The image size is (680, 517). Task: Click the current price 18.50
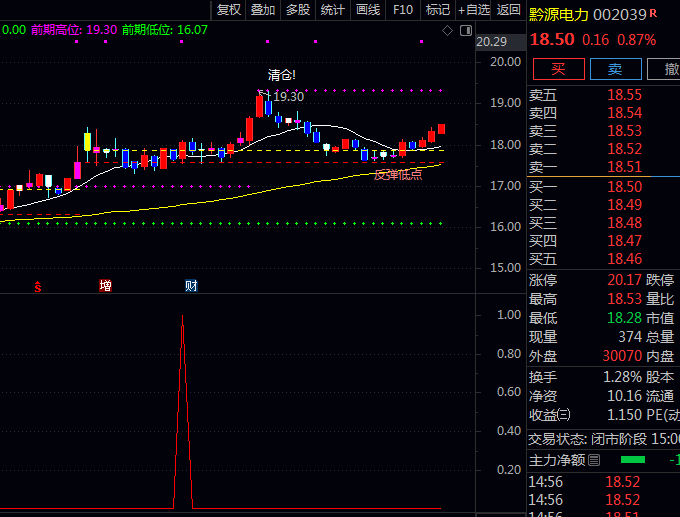click(552, 39)
